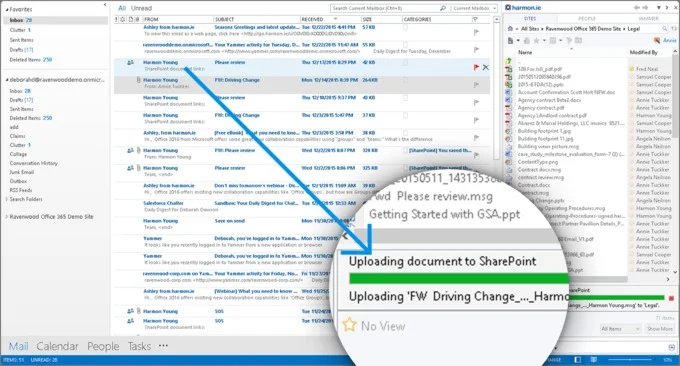Click Ravenwood Office 365 Demo Site breadcrumb

(x=583, y=29)
